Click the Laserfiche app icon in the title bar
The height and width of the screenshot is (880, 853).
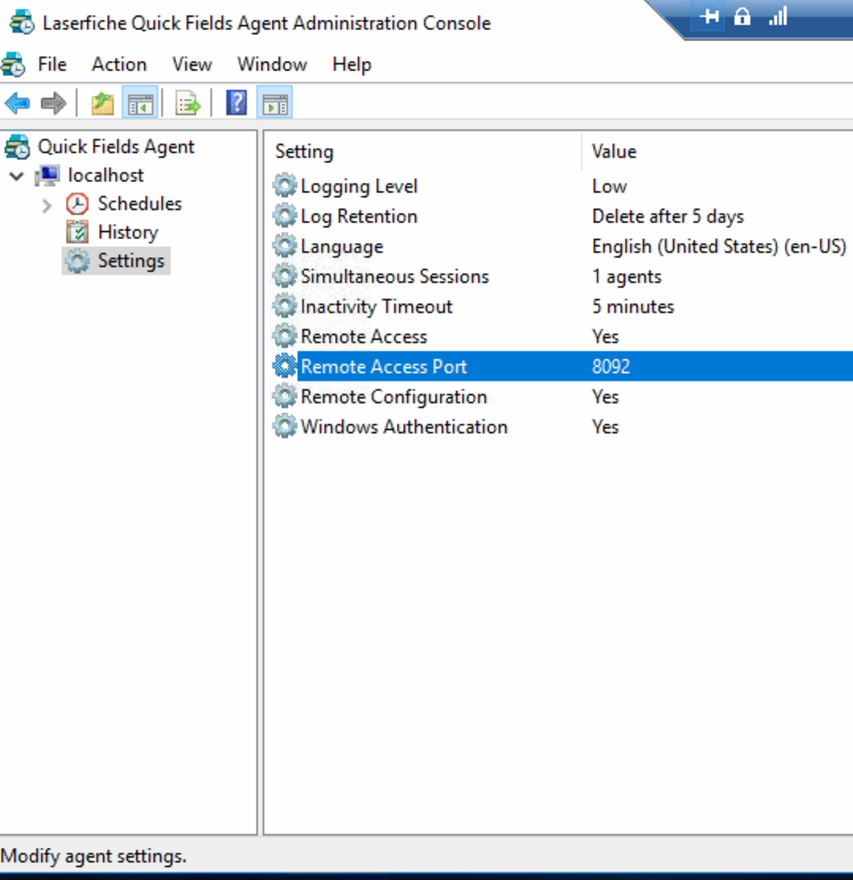click(x=22, y=22)
